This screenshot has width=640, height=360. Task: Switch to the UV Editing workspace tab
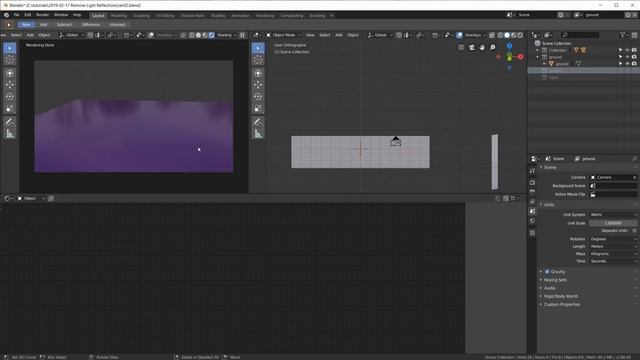[x=165, y=16]
